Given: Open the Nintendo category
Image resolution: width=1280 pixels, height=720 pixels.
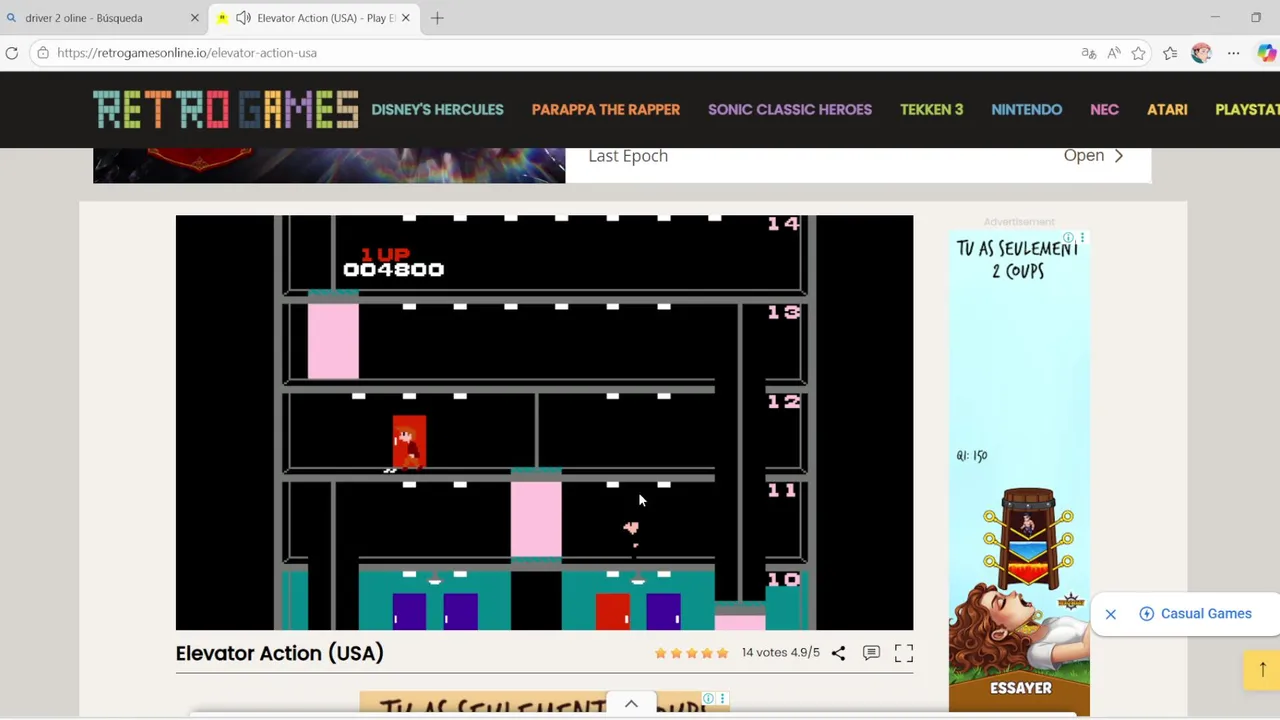Looking at the screenshot, I should pos(1027,110).
